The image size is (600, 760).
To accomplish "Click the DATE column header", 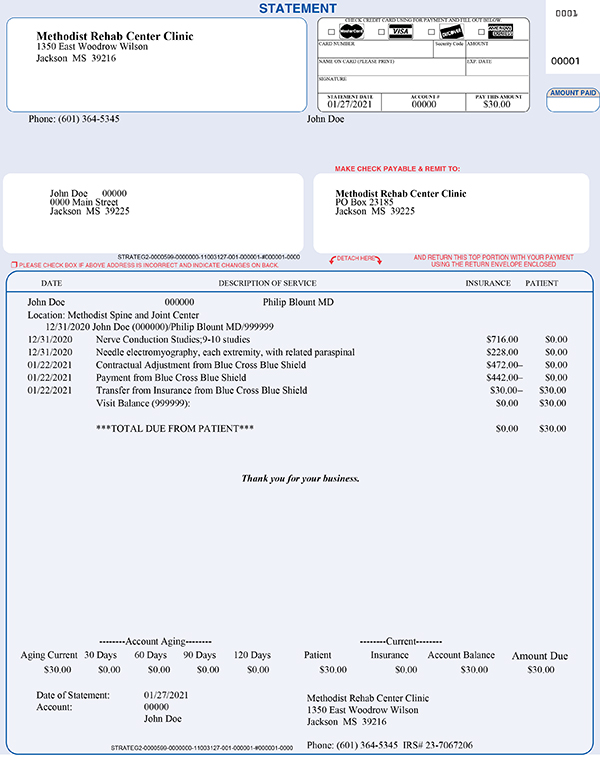I will coord(51,283).
